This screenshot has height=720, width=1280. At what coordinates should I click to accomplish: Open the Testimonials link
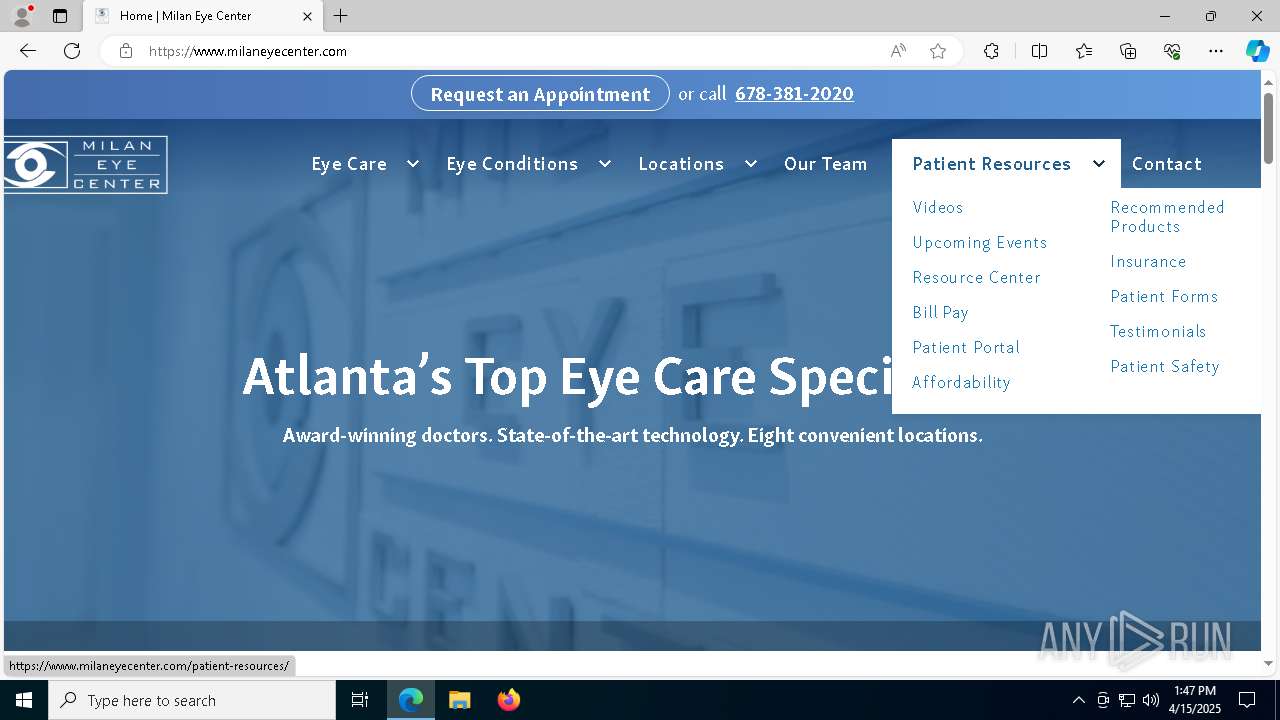[1158, 331]
